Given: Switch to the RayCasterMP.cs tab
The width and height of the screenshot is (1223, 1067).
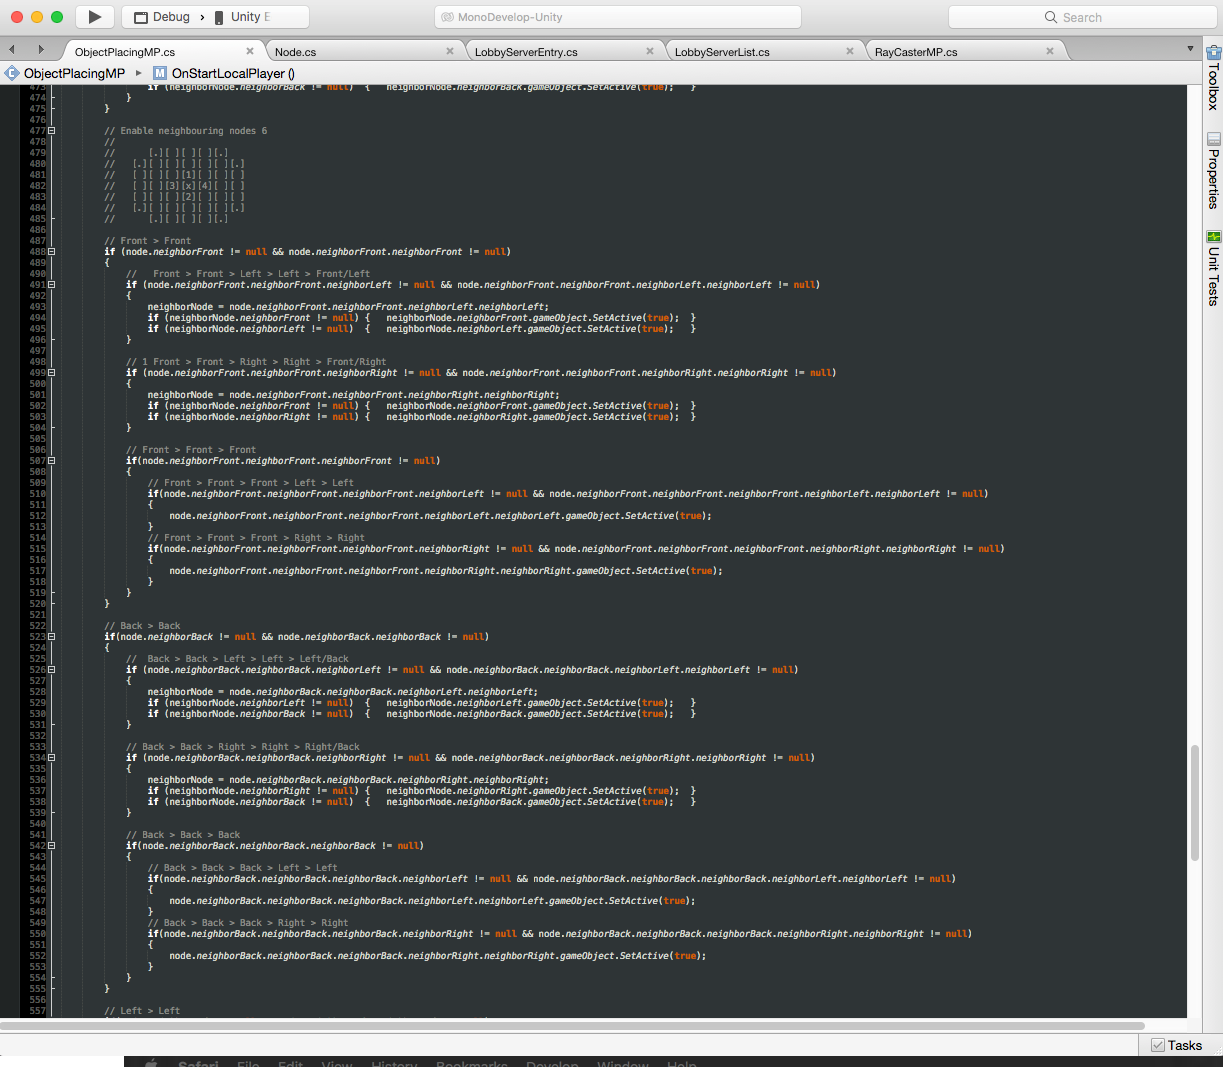Looking at the screenshot, I should pos(915,52).
